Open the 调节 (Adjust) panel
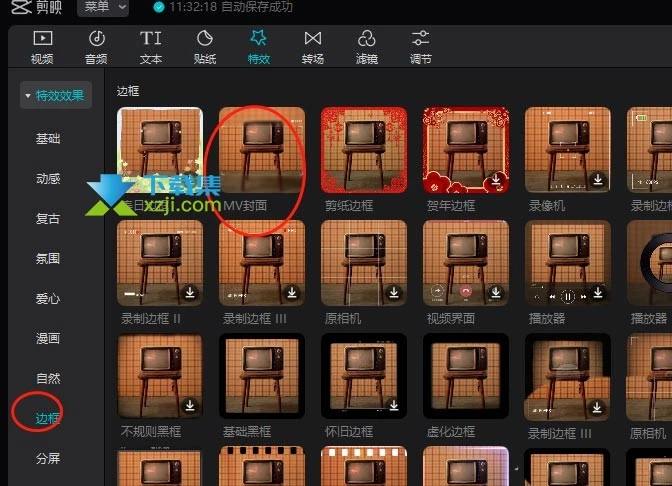 [421, 46]
